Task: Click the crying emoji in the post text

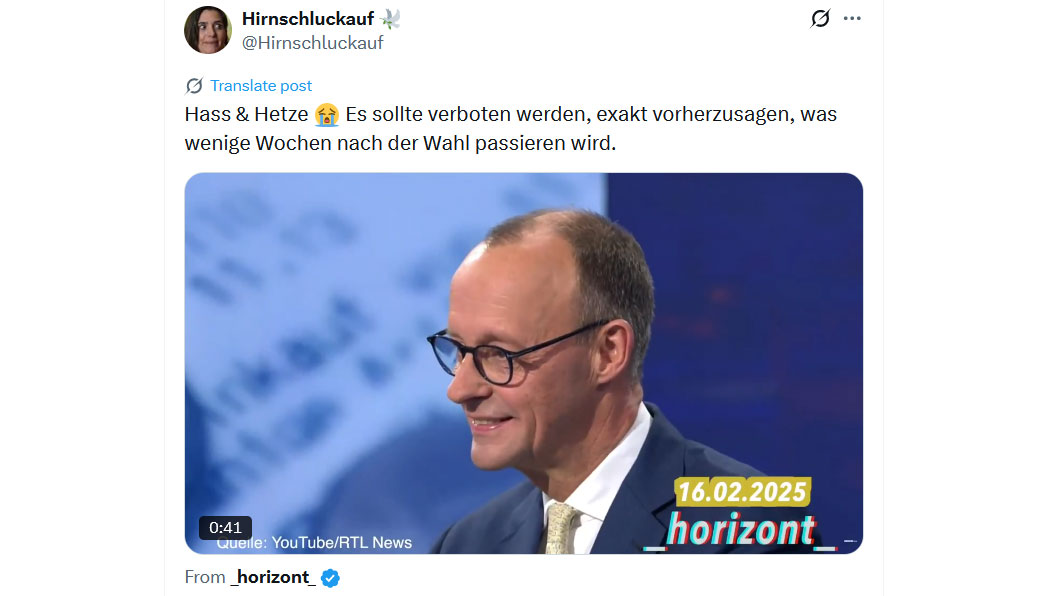Action: click(327, 115)
